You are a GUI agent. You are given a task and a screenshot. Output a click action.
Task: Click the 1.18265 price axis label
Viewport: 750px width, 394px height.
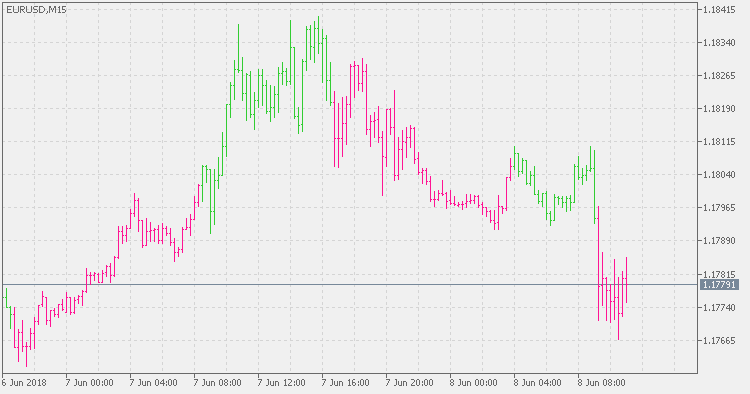pos(719,76)
